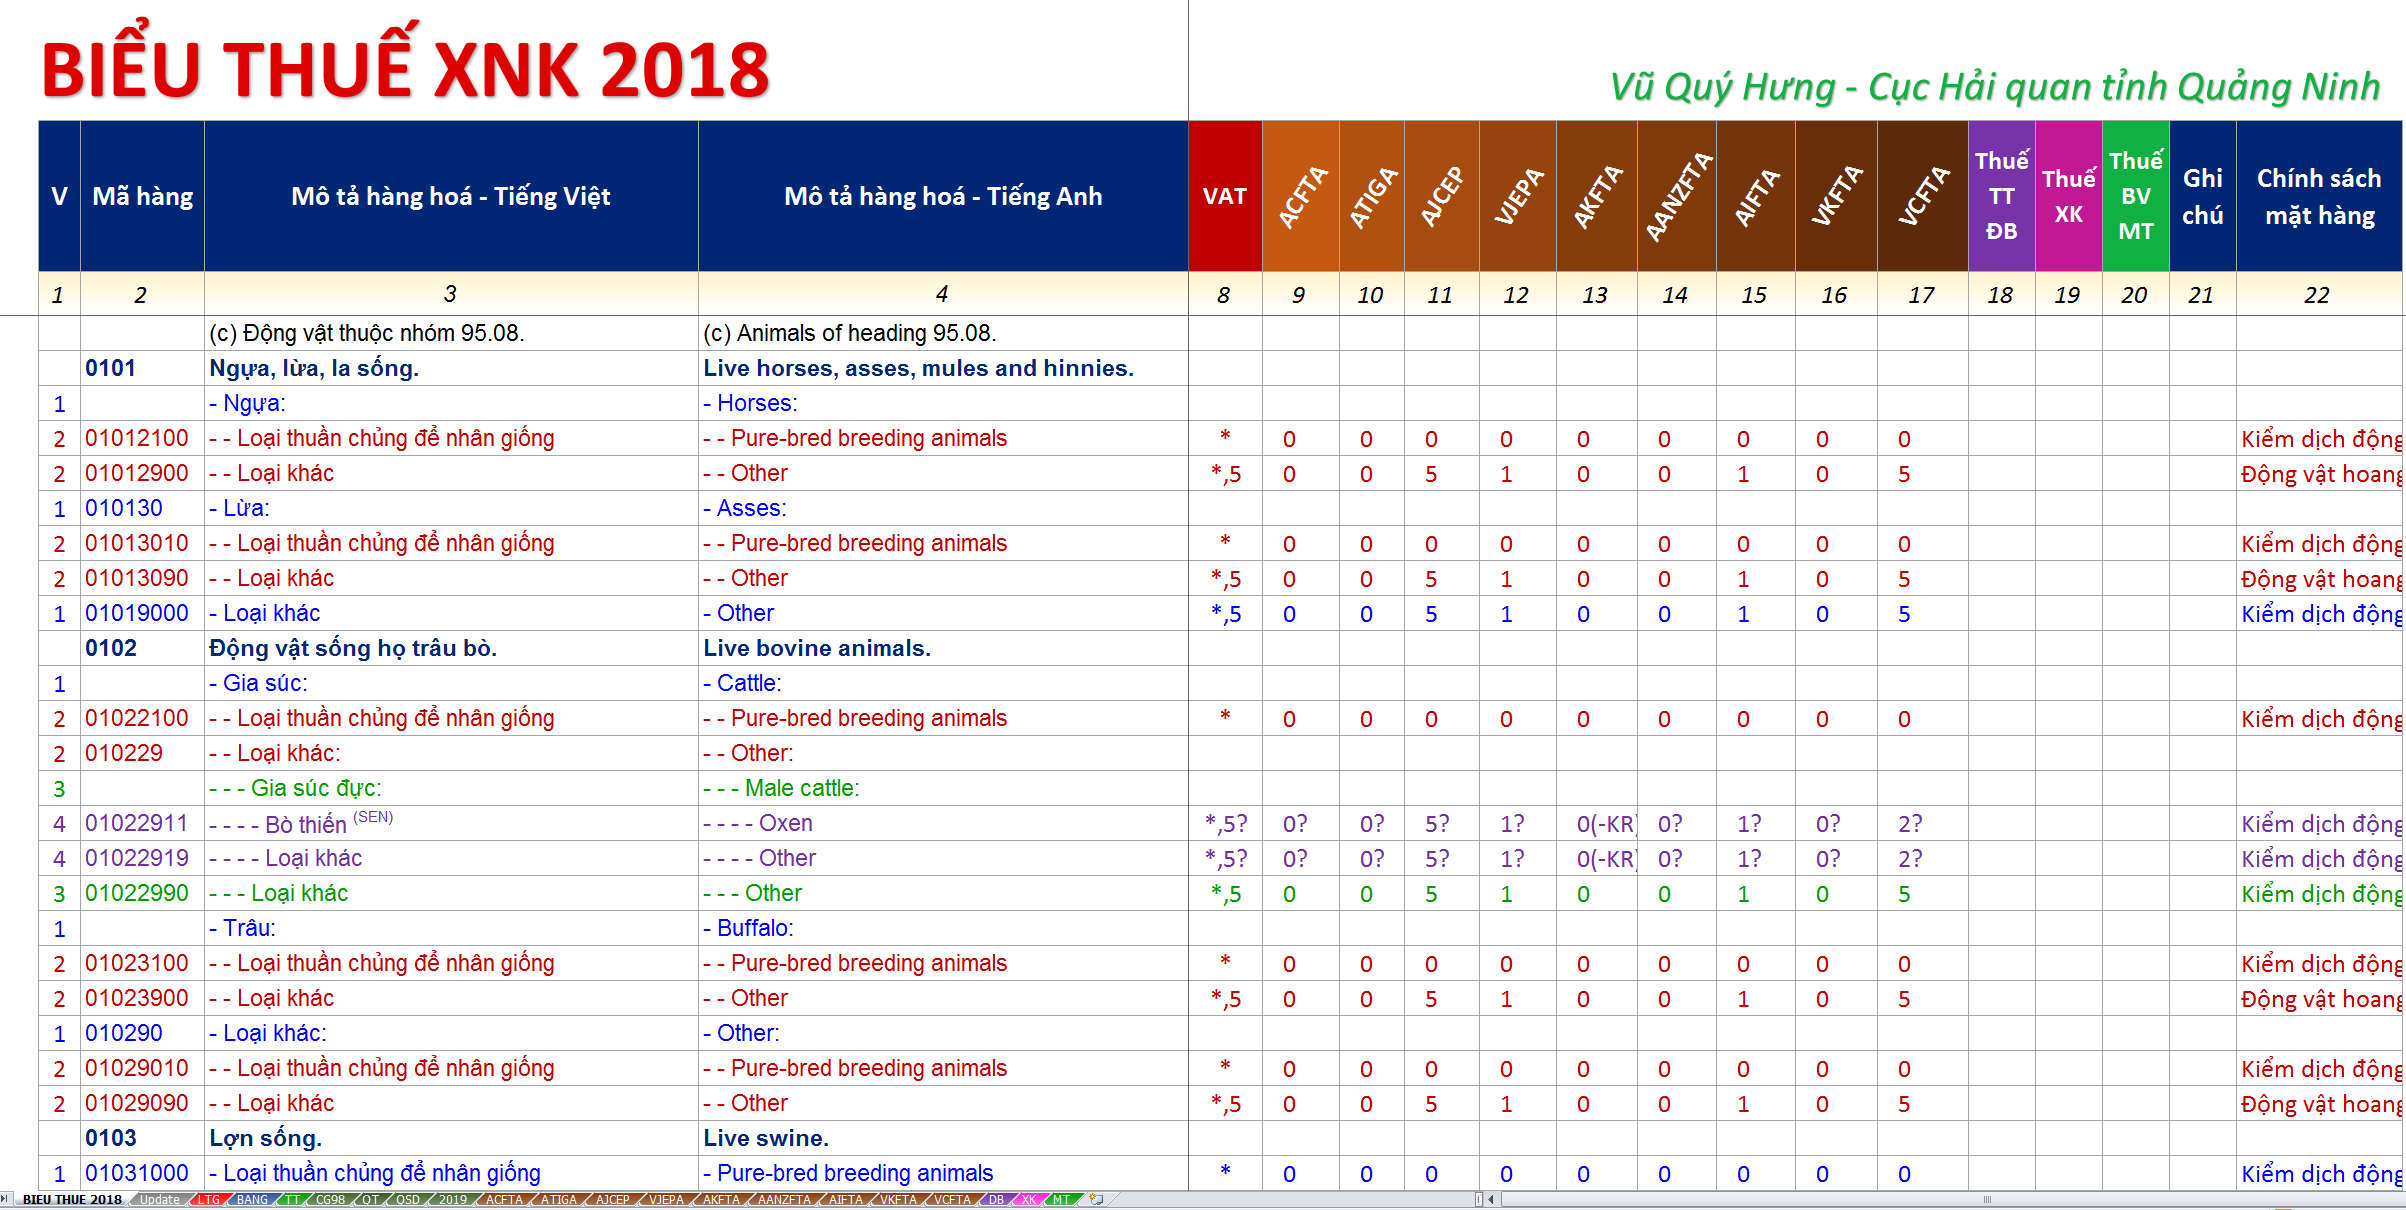Open the ACFTA sheet tab
This screenshot has width=2406, height=1210.
504,1199
